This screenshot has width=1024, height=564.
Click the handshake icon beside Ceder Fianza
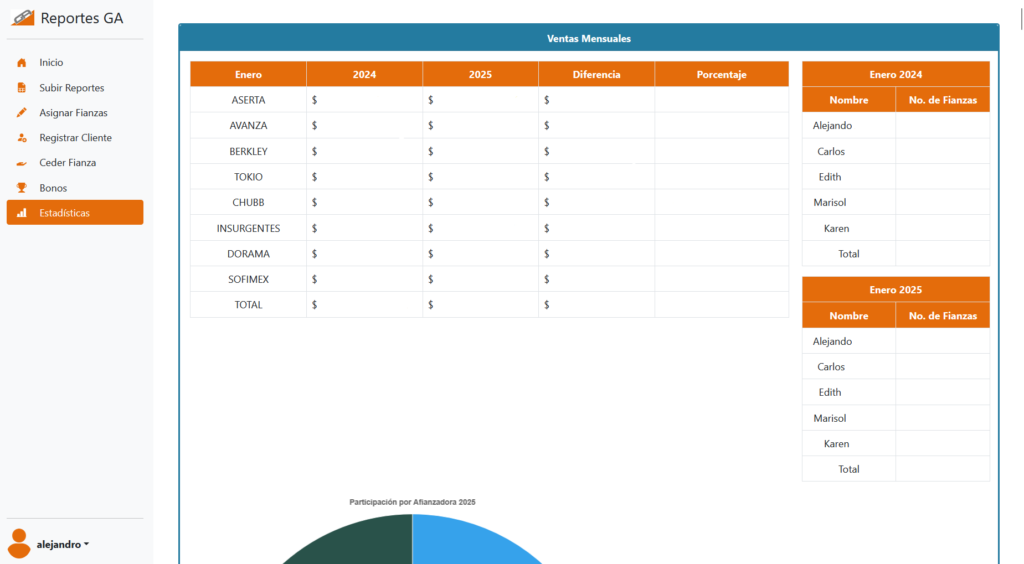pos(22,163)
